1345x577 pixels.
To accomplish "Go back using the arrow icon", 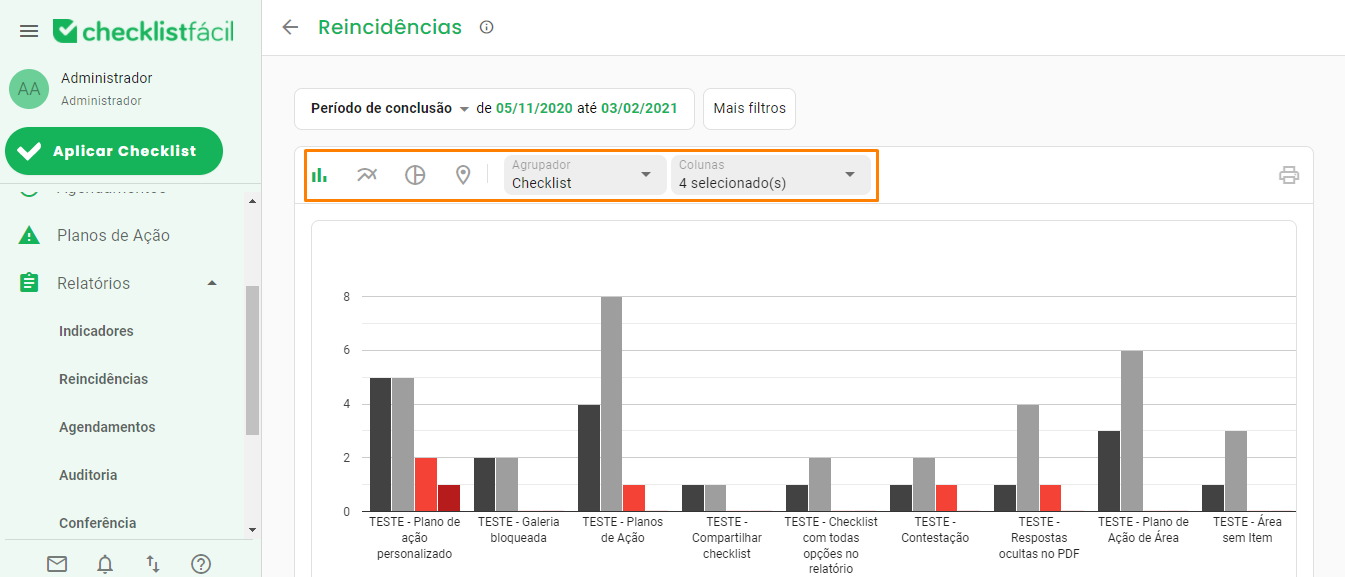I will [x=289, y=27].
